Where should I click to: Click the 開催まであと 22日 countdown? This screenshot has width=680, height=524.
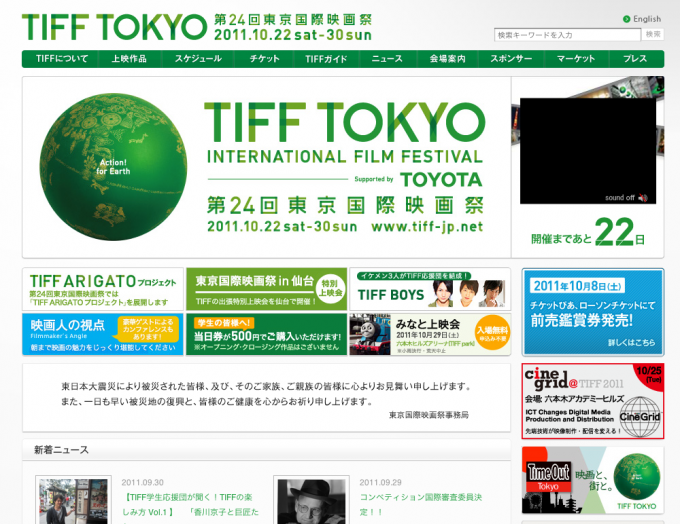pyautogui.click(x=588, y=233)
